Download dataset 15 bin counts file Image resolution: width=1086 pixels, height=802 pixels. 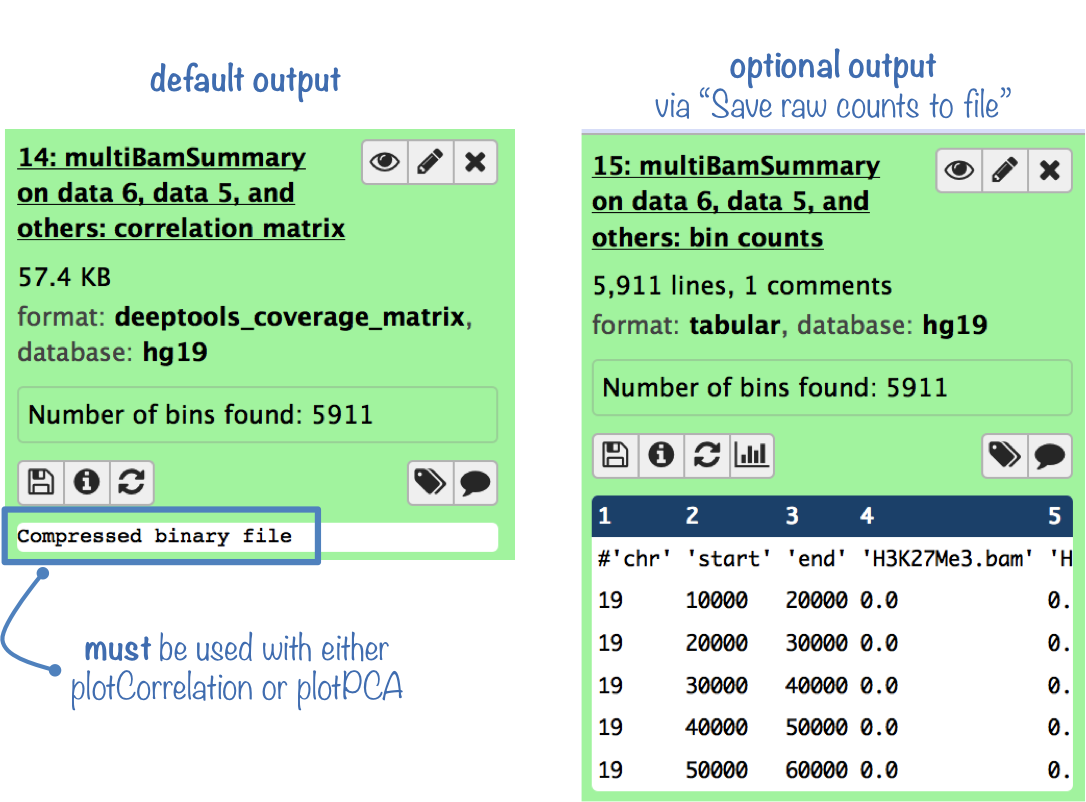point(615,455)
